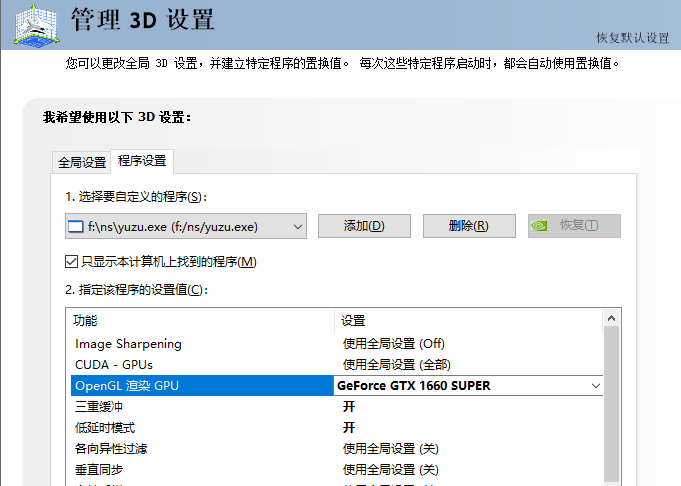
Task: Click the 恢复默认设置 link
Action: point(633,38)
